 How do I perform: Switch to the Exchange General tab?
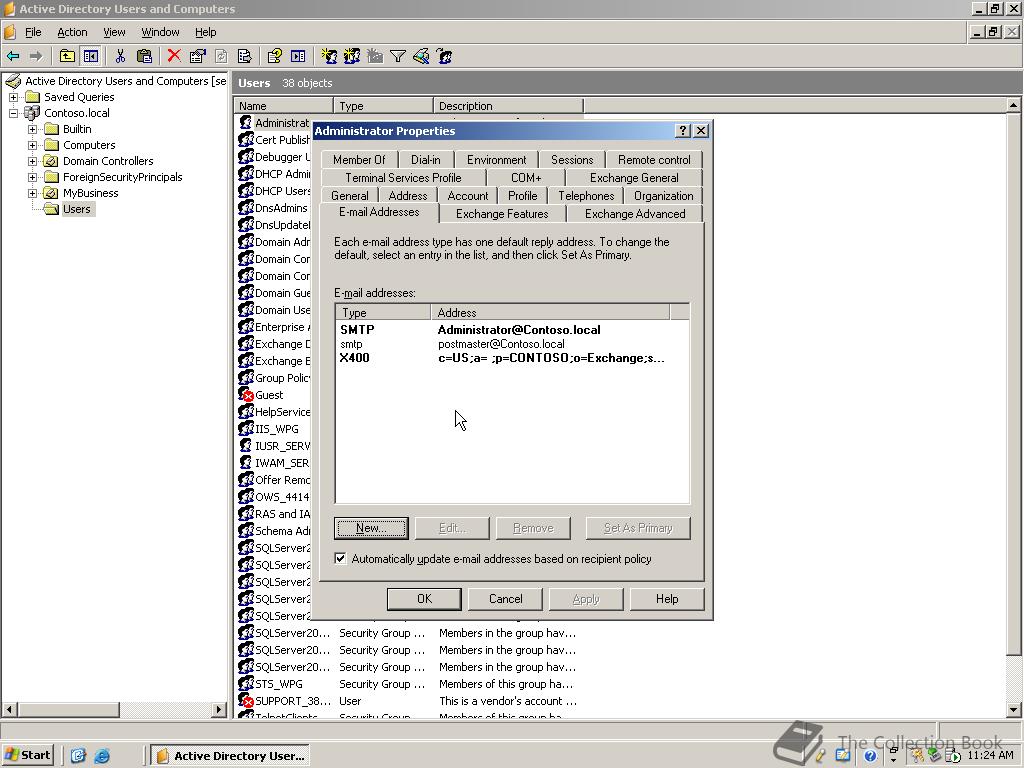tap(633, 178)
